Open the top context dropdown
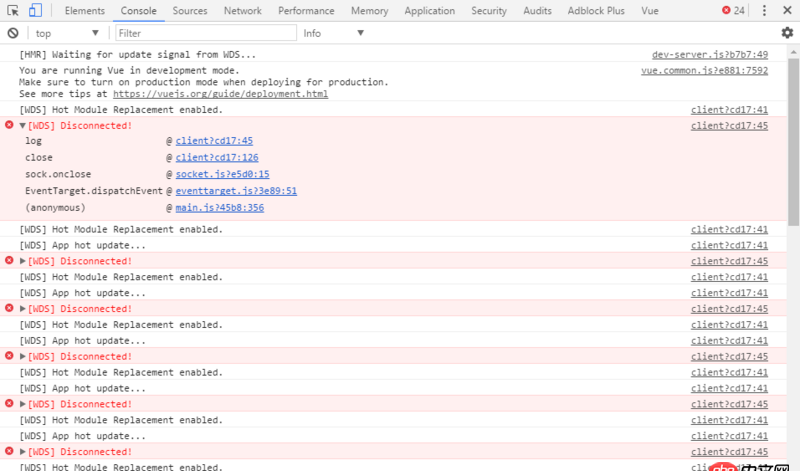This screenshot has width=800, height=471. pos(66,33)
